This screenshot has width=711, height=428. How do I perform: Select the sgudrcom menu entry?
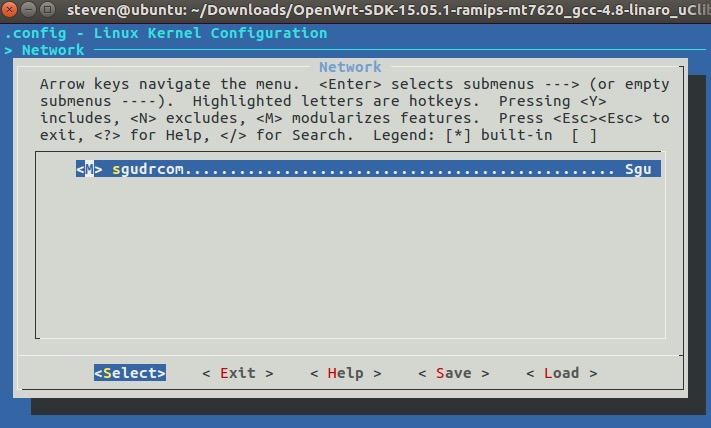[x=368, y=169]
